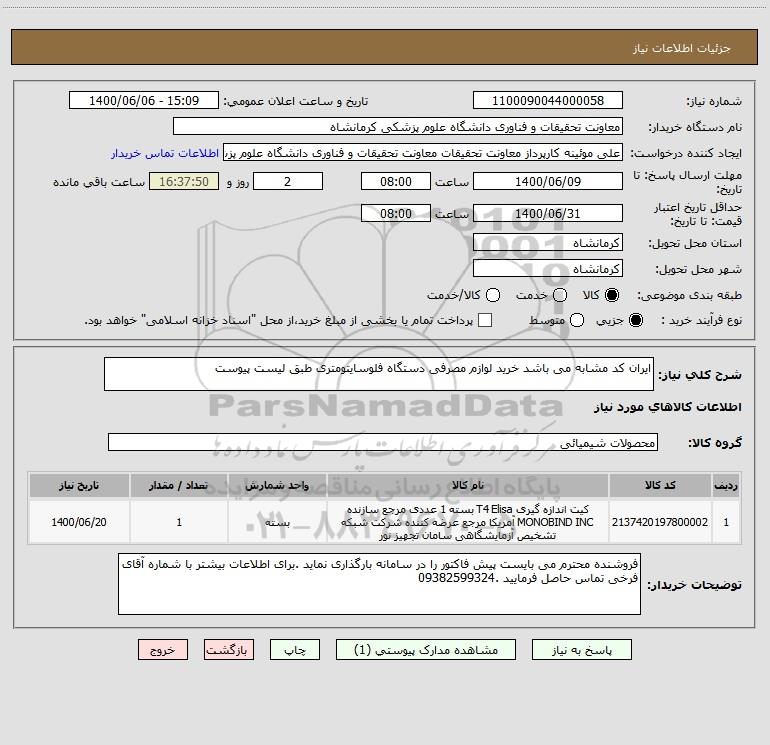This screenshot has width=770, height=745.
Task: Select the جزیی purchase type radio
Action: [635, 320]
